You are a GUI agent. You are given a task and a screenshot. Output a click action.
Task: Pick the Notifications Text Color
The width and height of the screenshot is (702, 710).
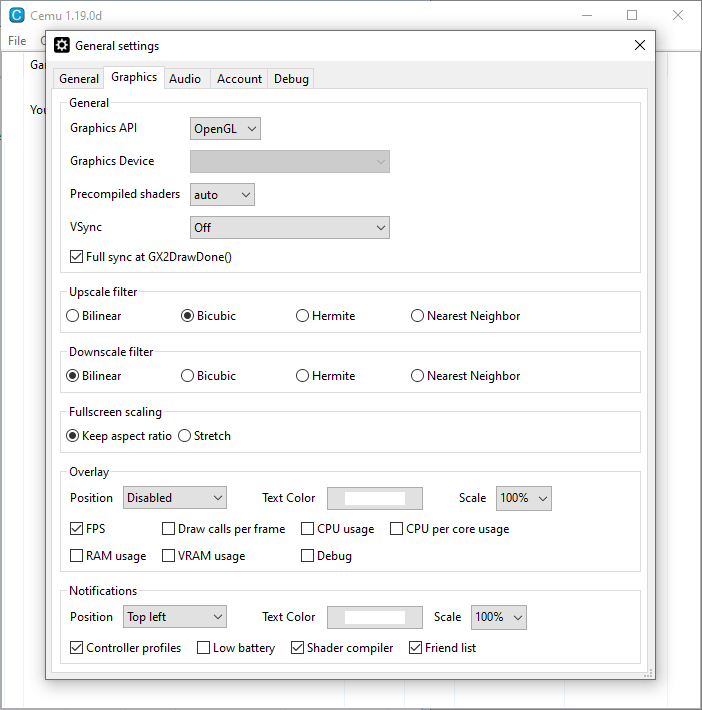pyautogui.click(x=375, y=618)
